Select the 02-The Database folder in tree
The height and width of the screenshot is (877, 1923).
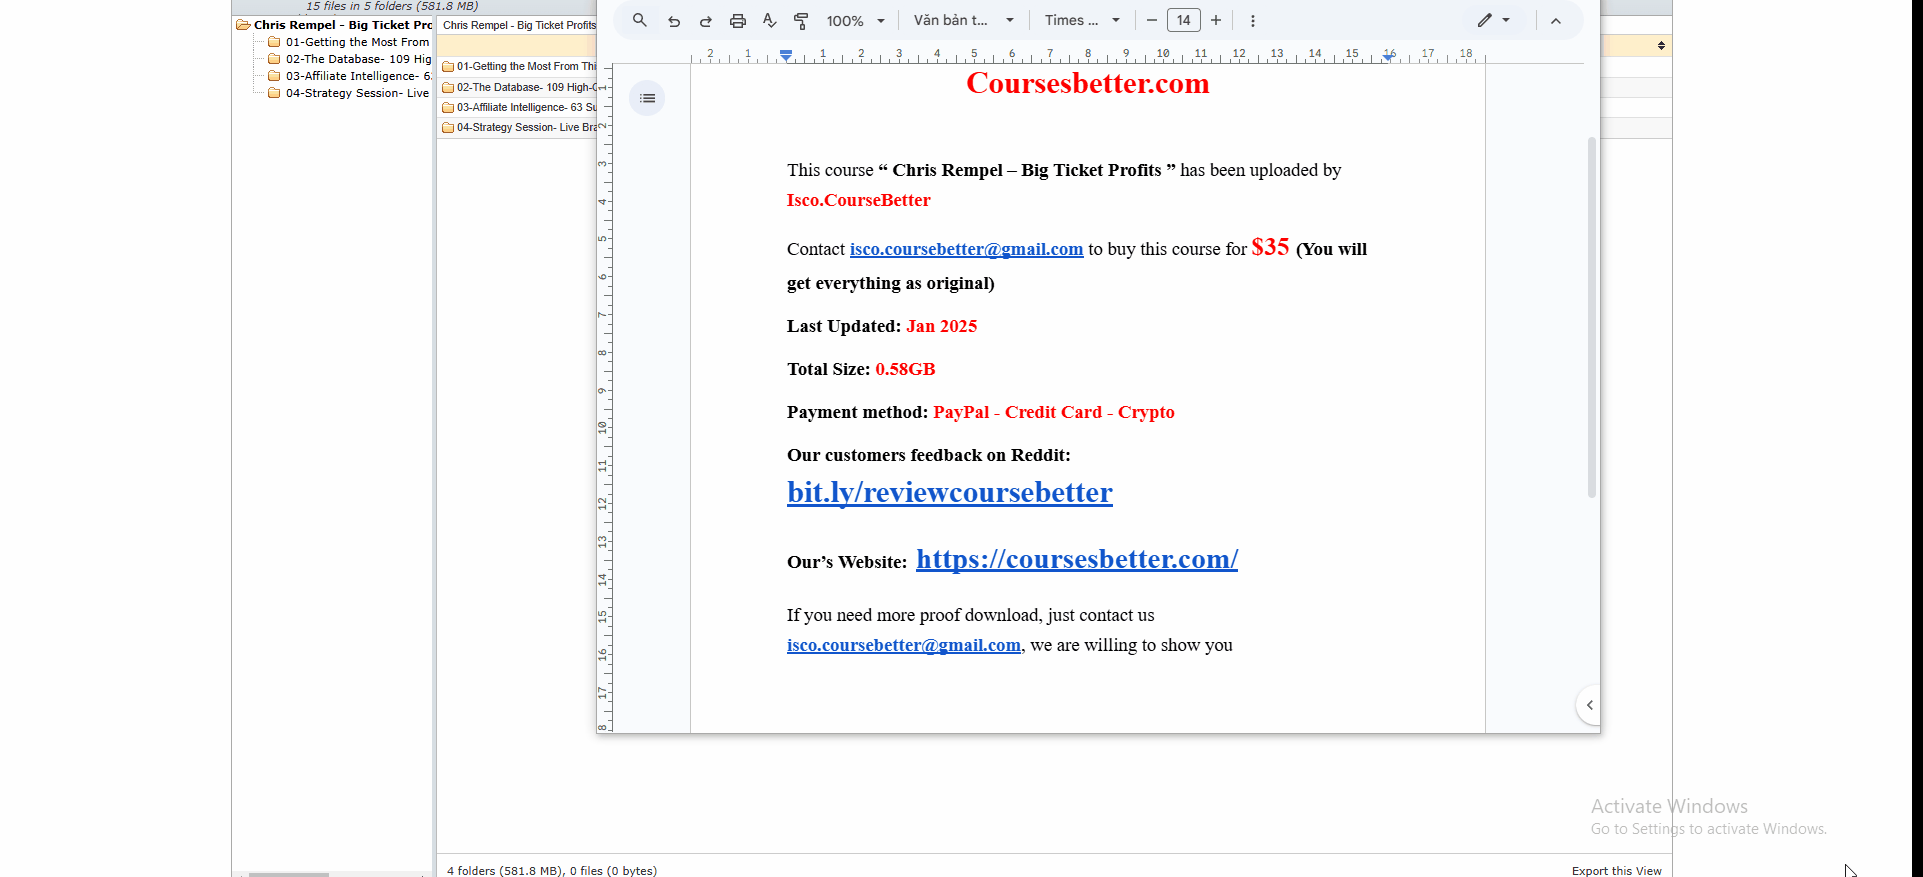pos(357,59)
